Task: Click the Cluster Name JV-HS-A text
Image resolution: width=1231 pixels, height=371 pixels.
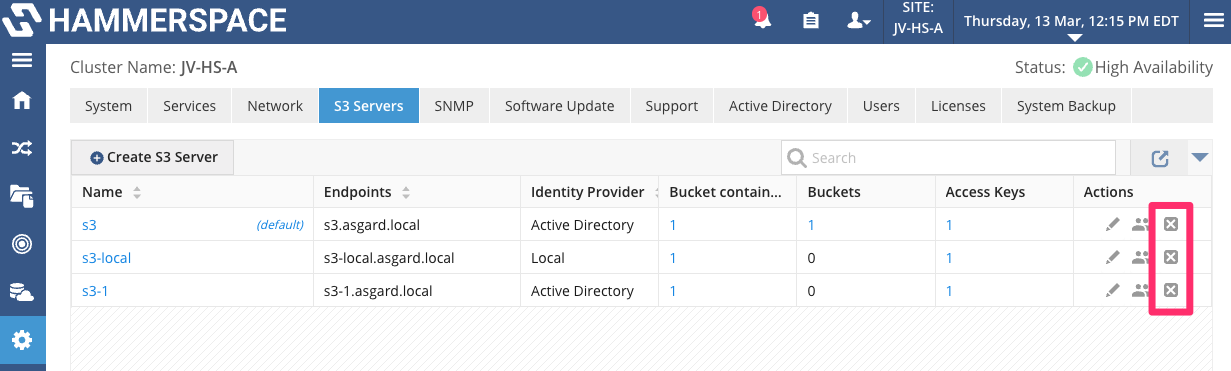Action: tap(153, 68)
